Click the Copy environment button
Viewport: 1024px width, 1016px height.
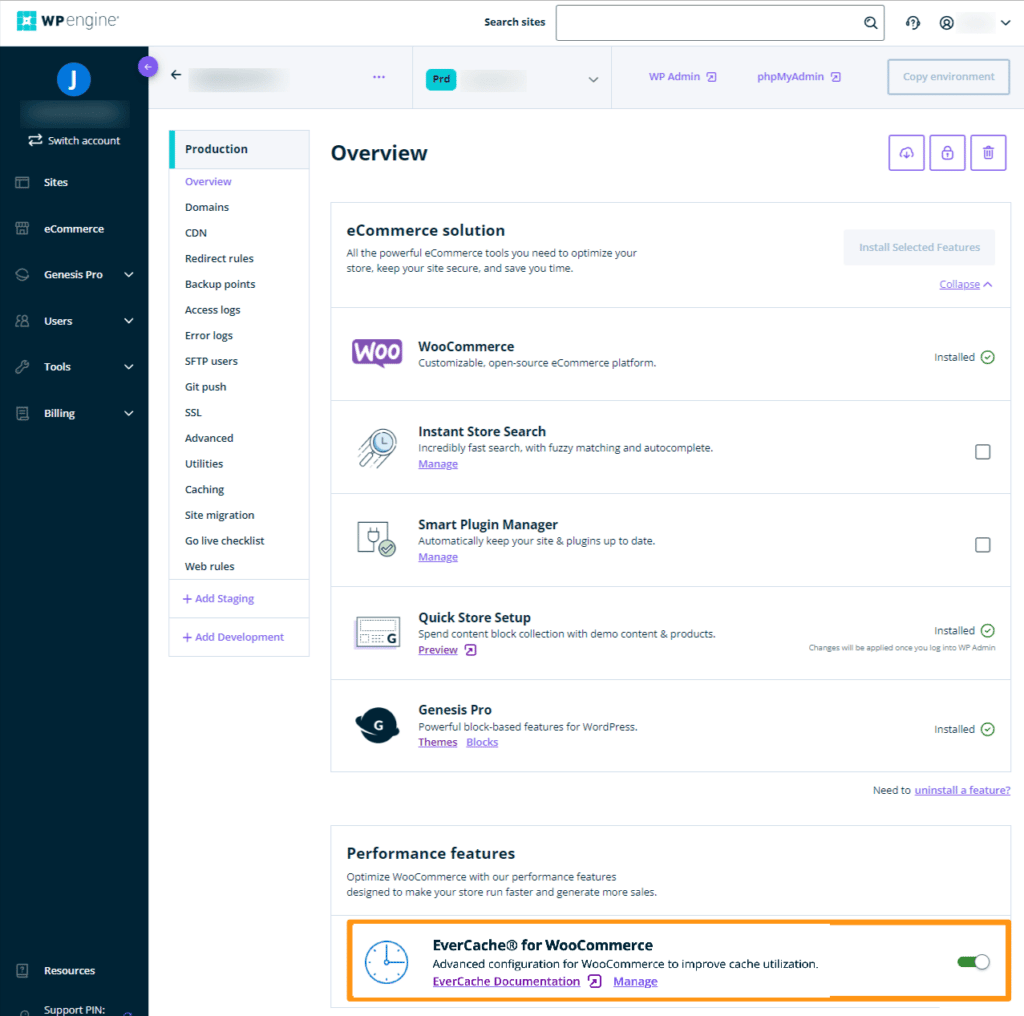click(948, 77)
